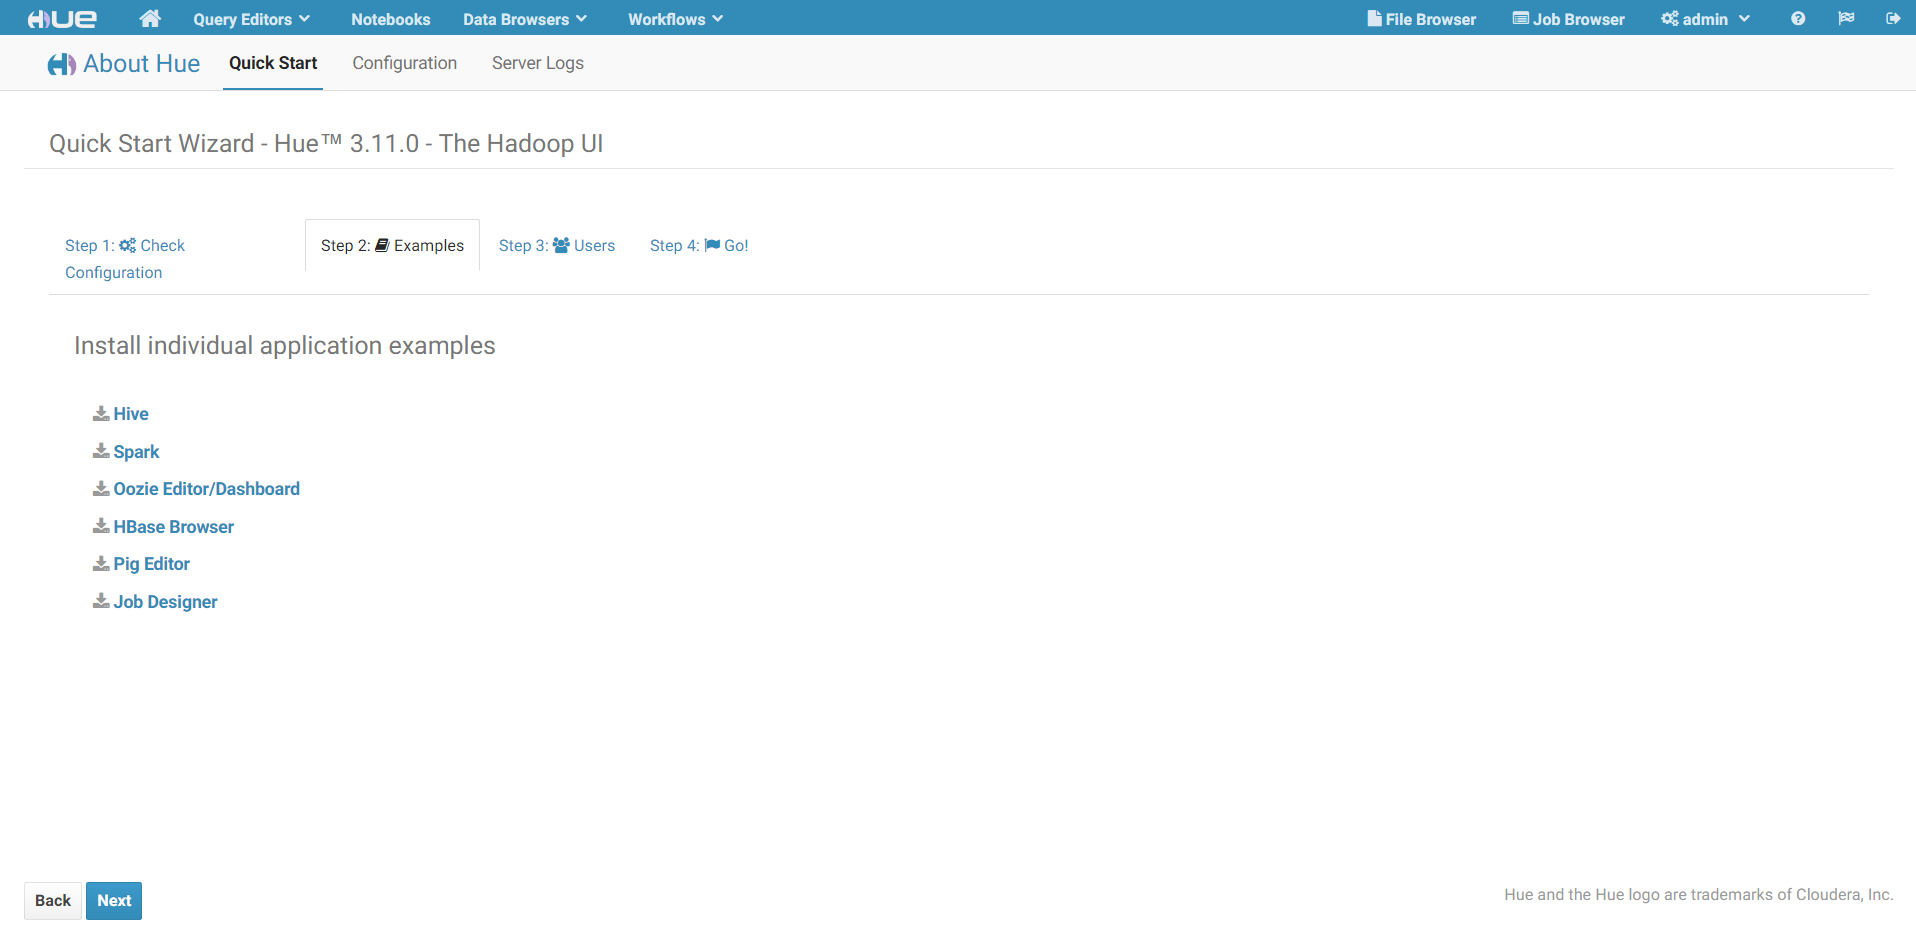The image size is (1916, 940).
Task: Install the Spark examples
Action: (x=136, y=451)
